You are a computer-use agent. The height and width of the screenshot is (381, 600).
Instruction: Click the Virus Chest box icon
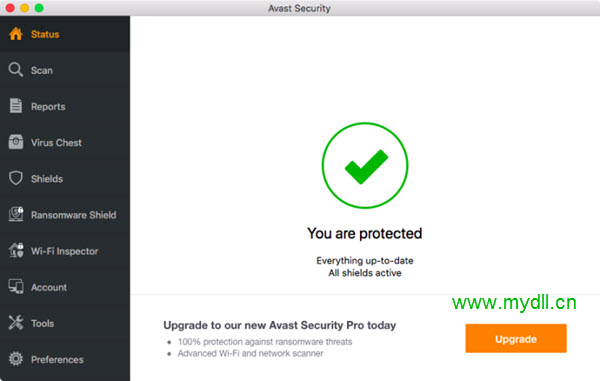click(16, 142)
